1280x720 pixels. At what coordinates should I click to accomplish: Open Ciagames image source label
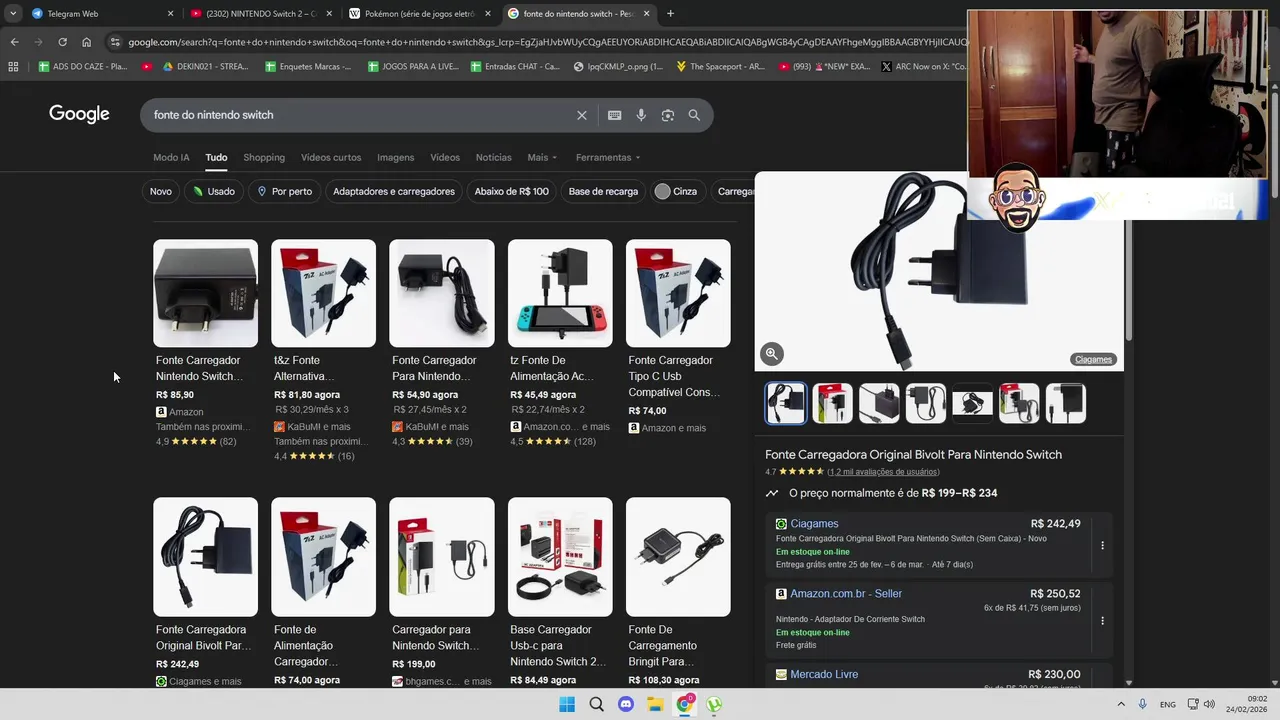[x=1093, y=359]
